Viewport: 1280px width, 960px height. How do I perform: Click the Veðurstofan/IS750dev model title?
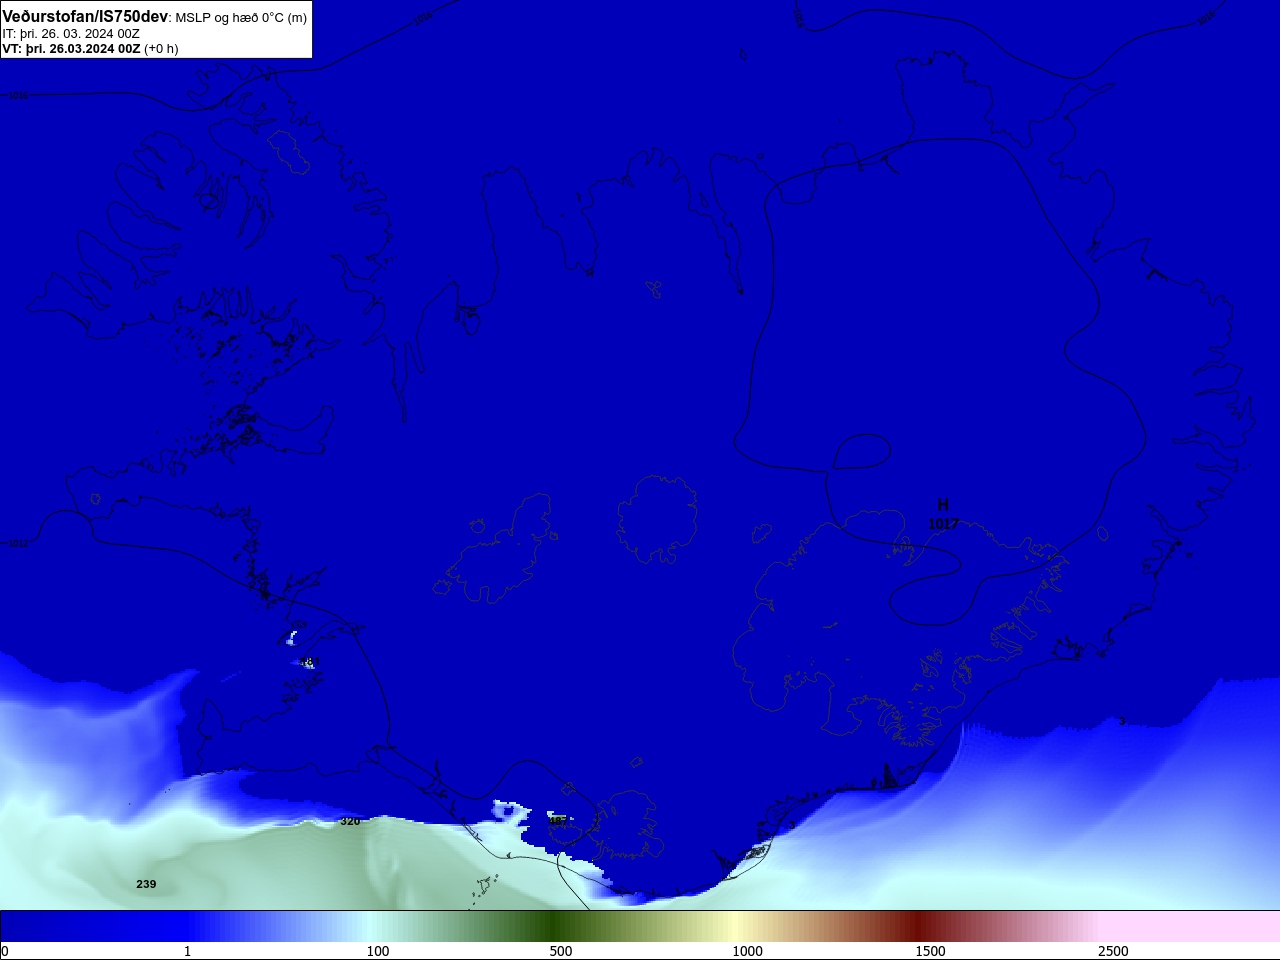pyautogui.click(x=85, y=17)
